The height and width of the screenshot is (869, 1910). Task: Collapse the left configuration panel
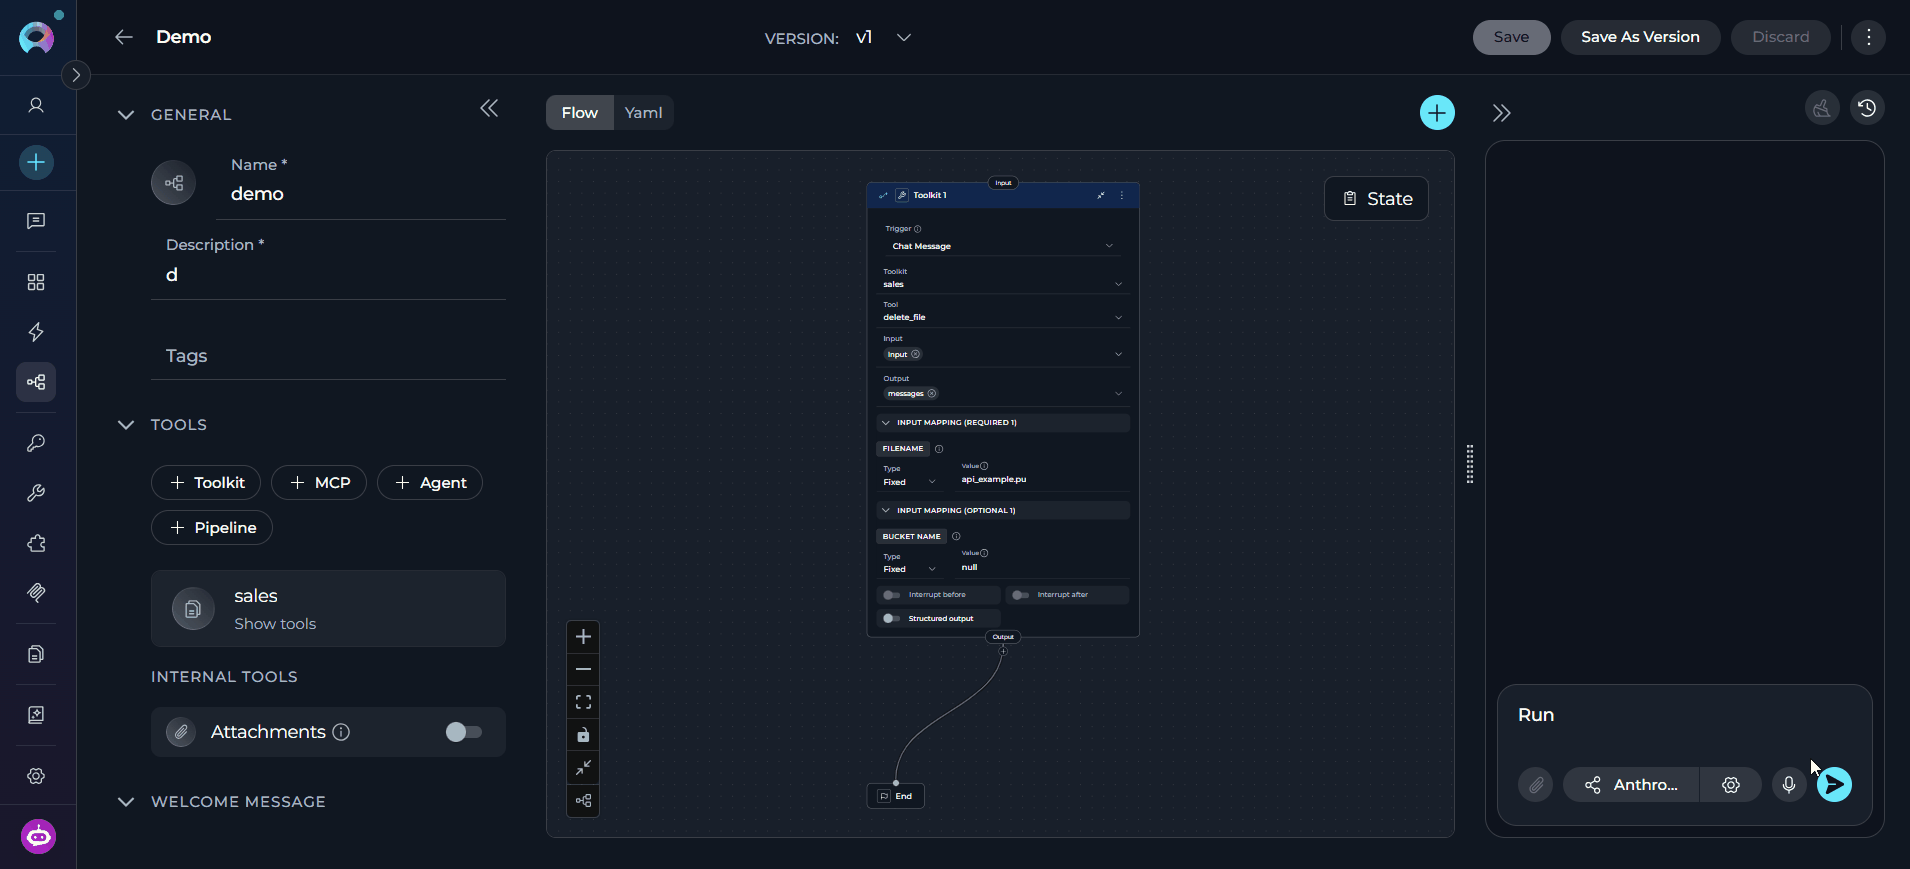[489, 108]
